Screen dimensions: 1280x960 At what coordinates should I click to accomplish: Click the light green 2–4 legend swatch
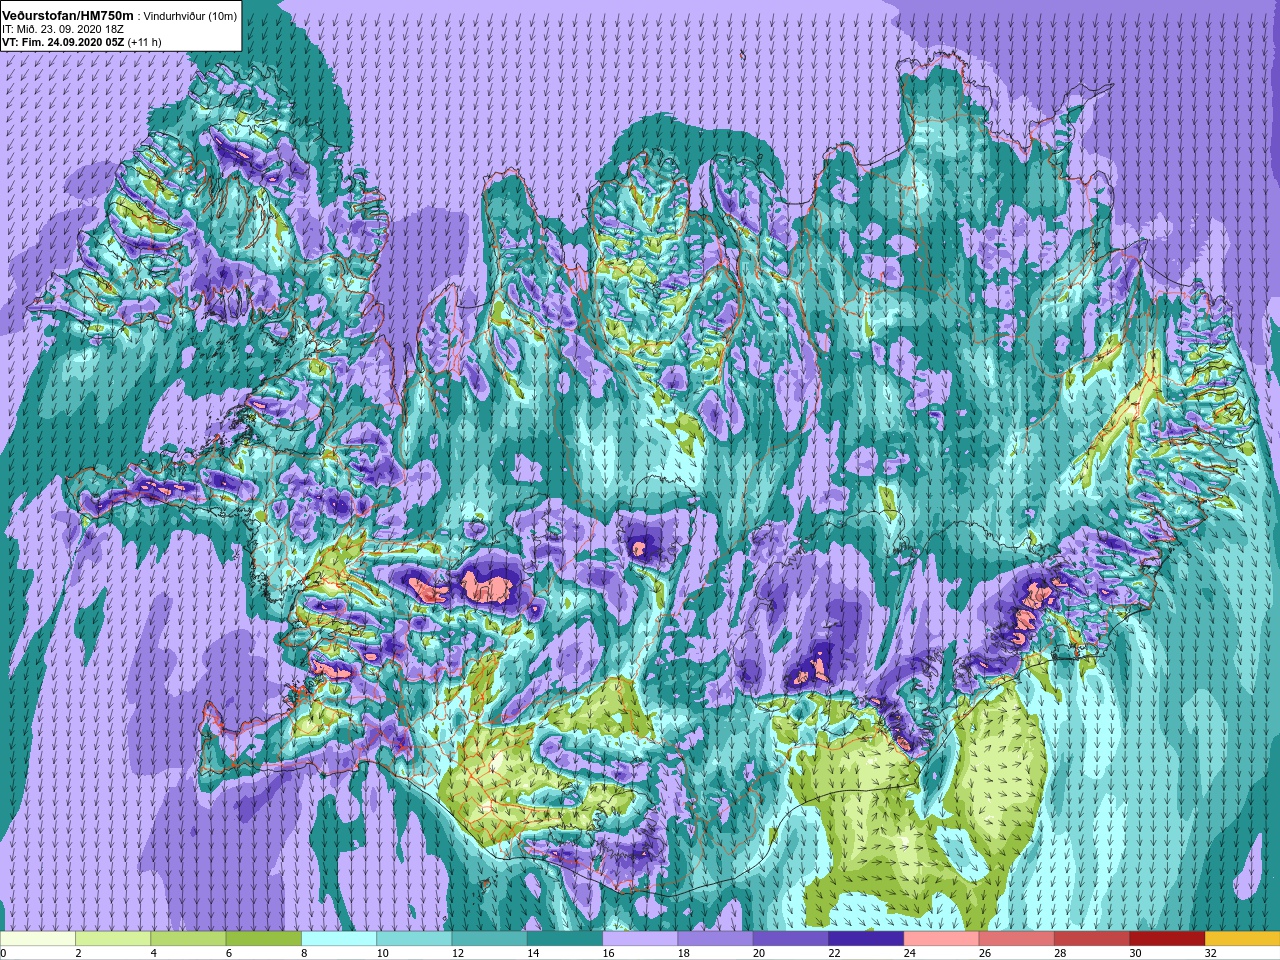[x=113, y=939]
